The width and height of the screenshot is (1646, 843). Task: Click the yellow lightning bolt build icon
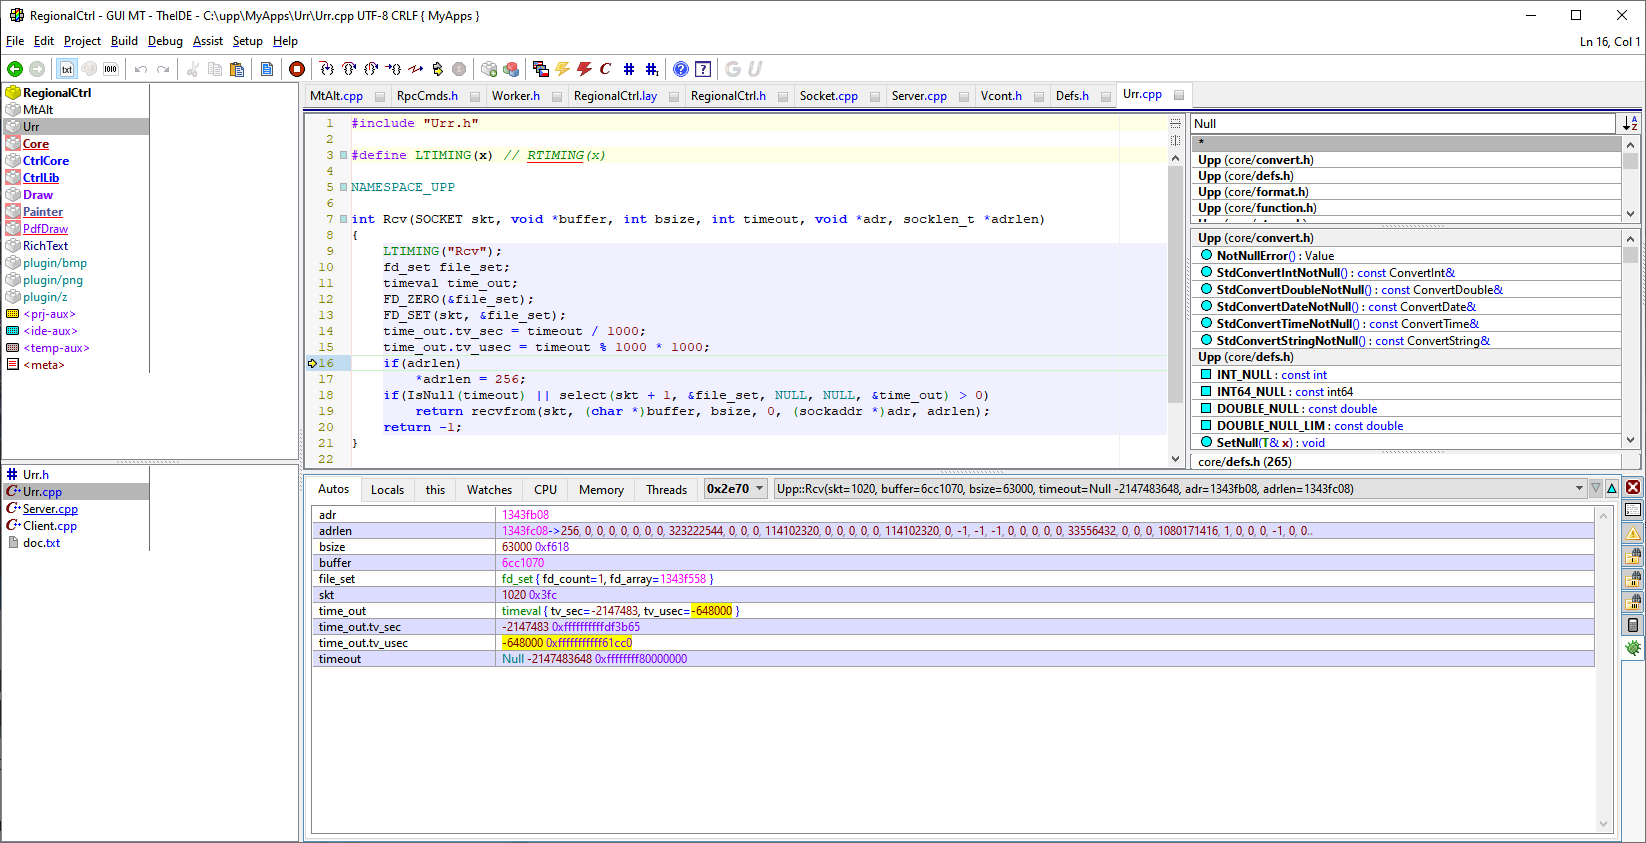coord(563,69)
